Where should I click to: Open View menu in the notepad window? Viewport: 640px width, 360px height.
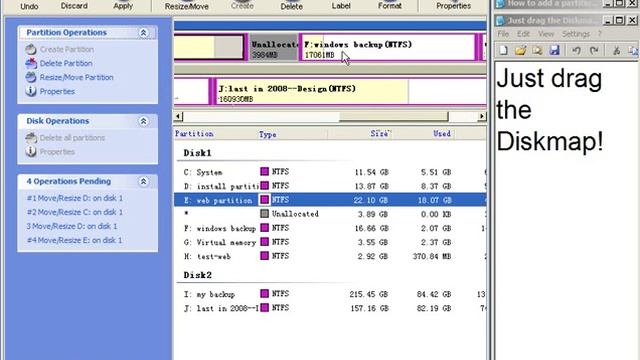546,34
